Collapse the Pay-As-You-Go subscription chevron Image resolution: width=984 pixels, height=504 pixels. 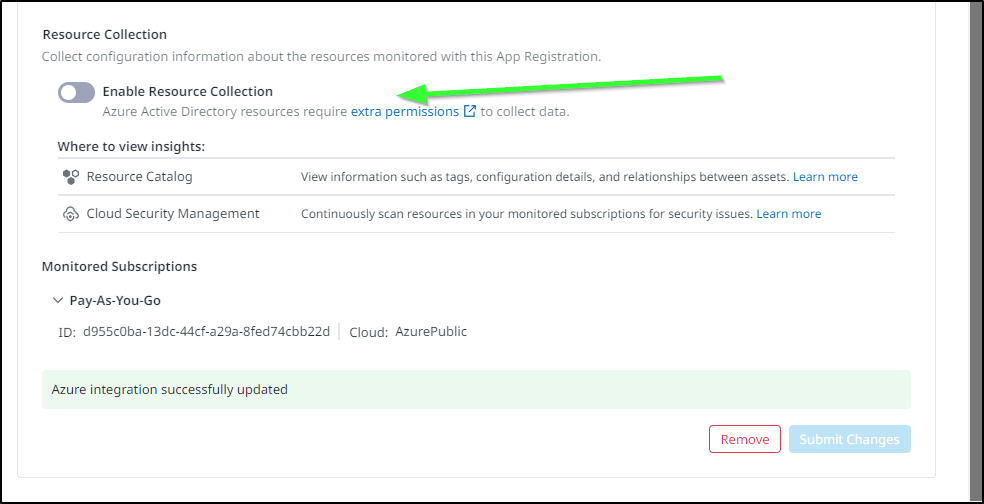(x=58, y=300)
